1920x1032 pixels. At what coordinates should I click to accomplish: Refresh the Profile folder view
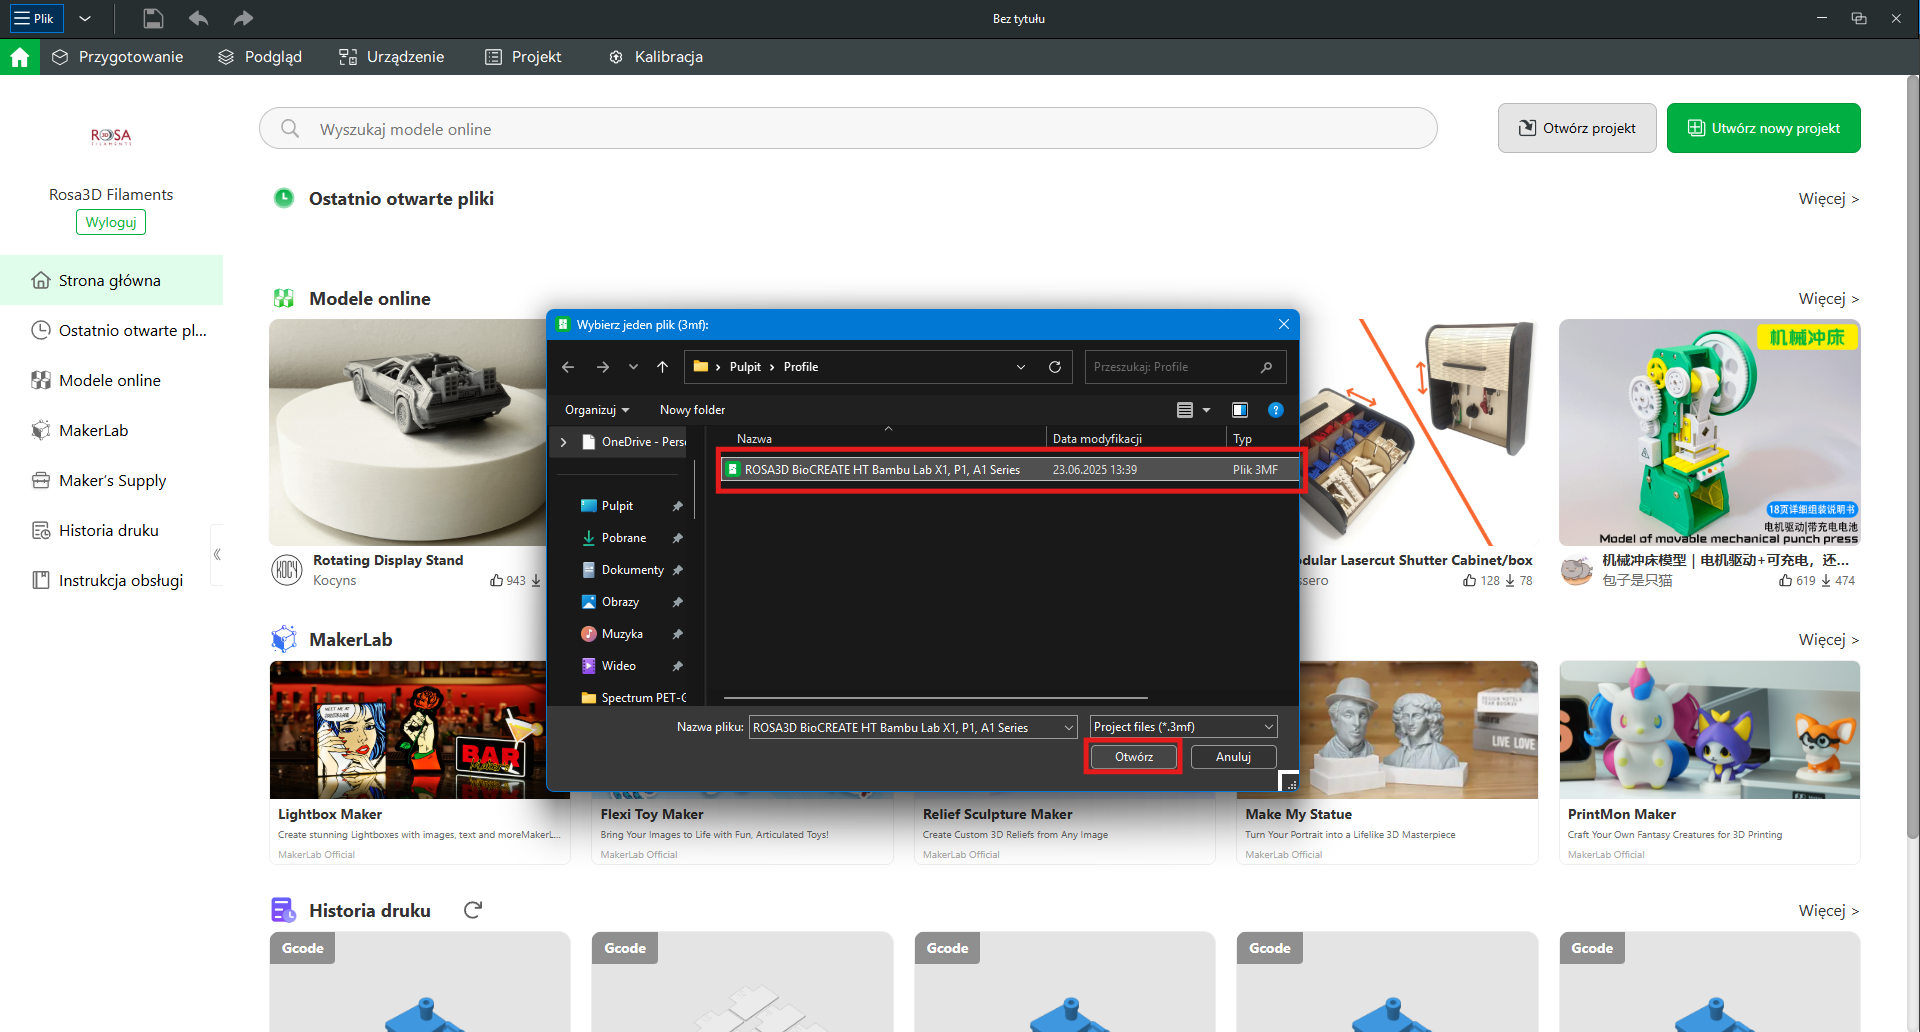[1054, 367]
